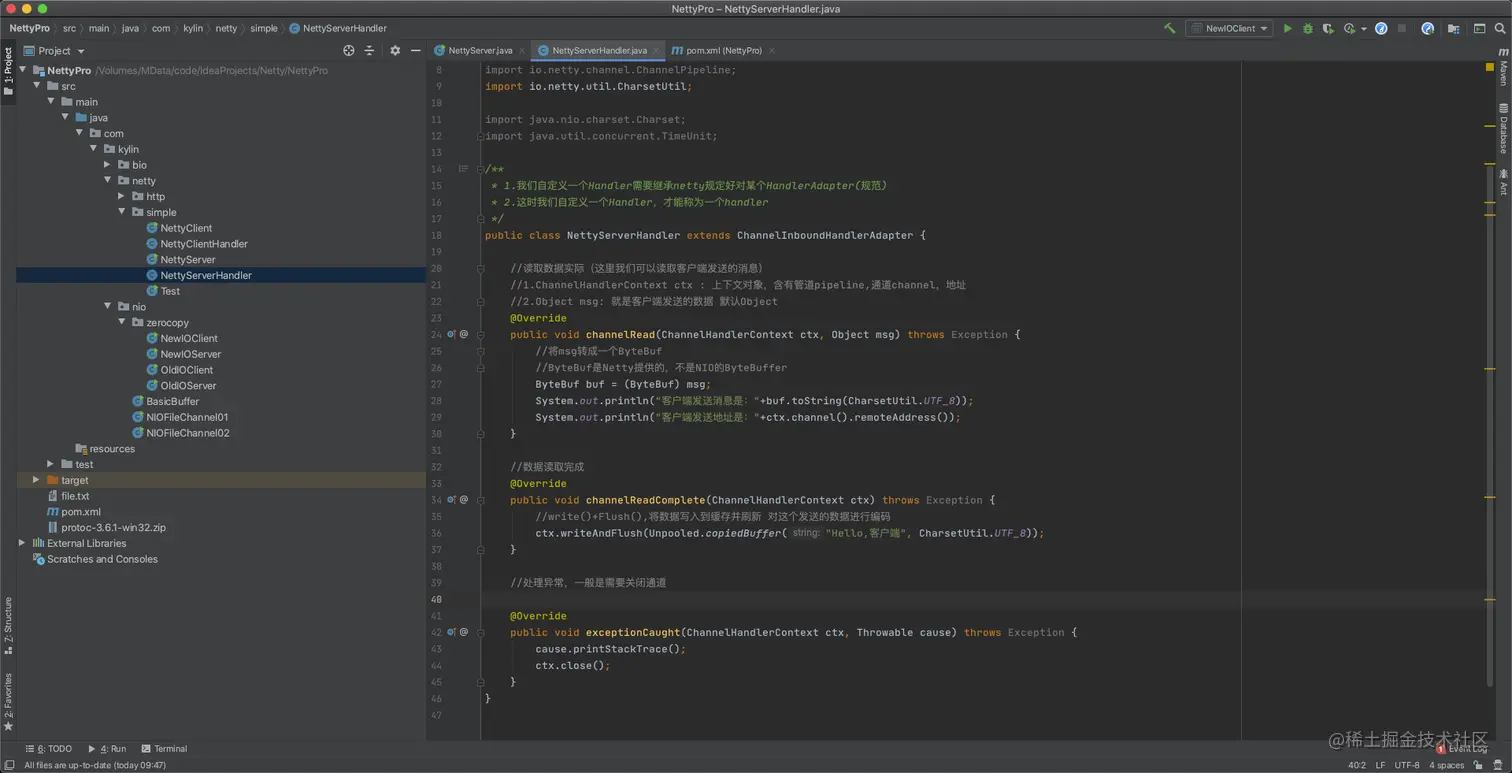
Task: Toggle the Structure tool window sidebar
Action: [8, 624]
